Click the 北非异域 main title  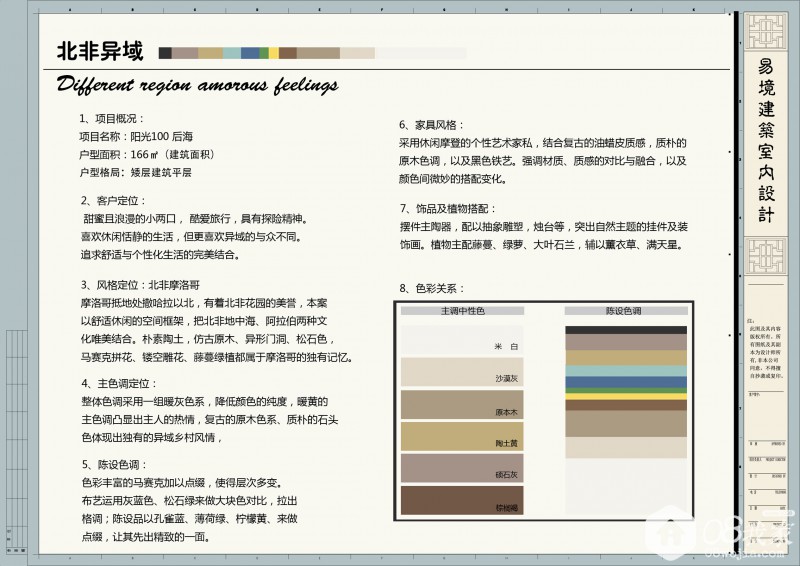pos(100,51)
